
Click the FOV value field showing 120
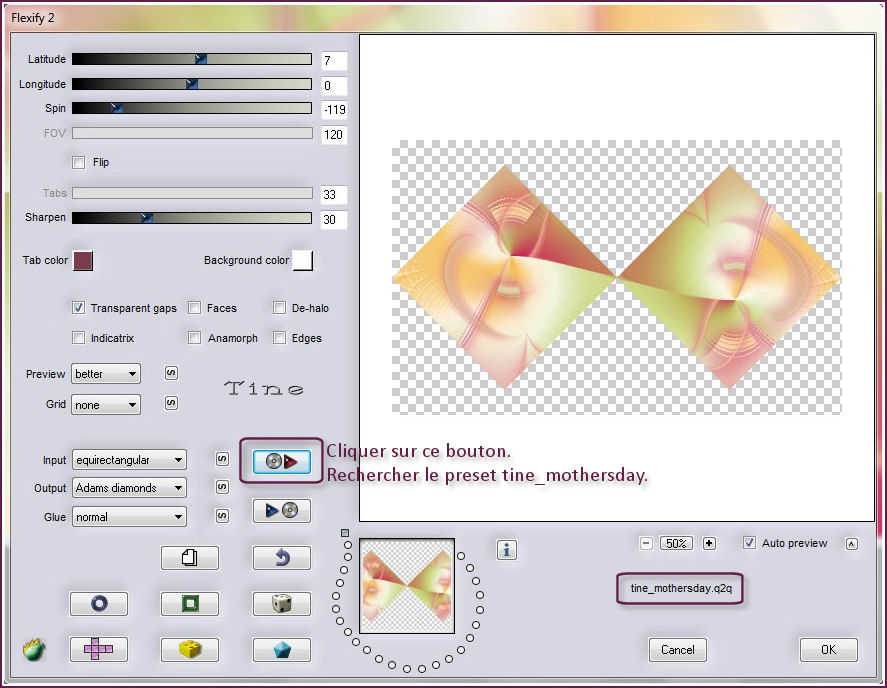click(334, 135)
